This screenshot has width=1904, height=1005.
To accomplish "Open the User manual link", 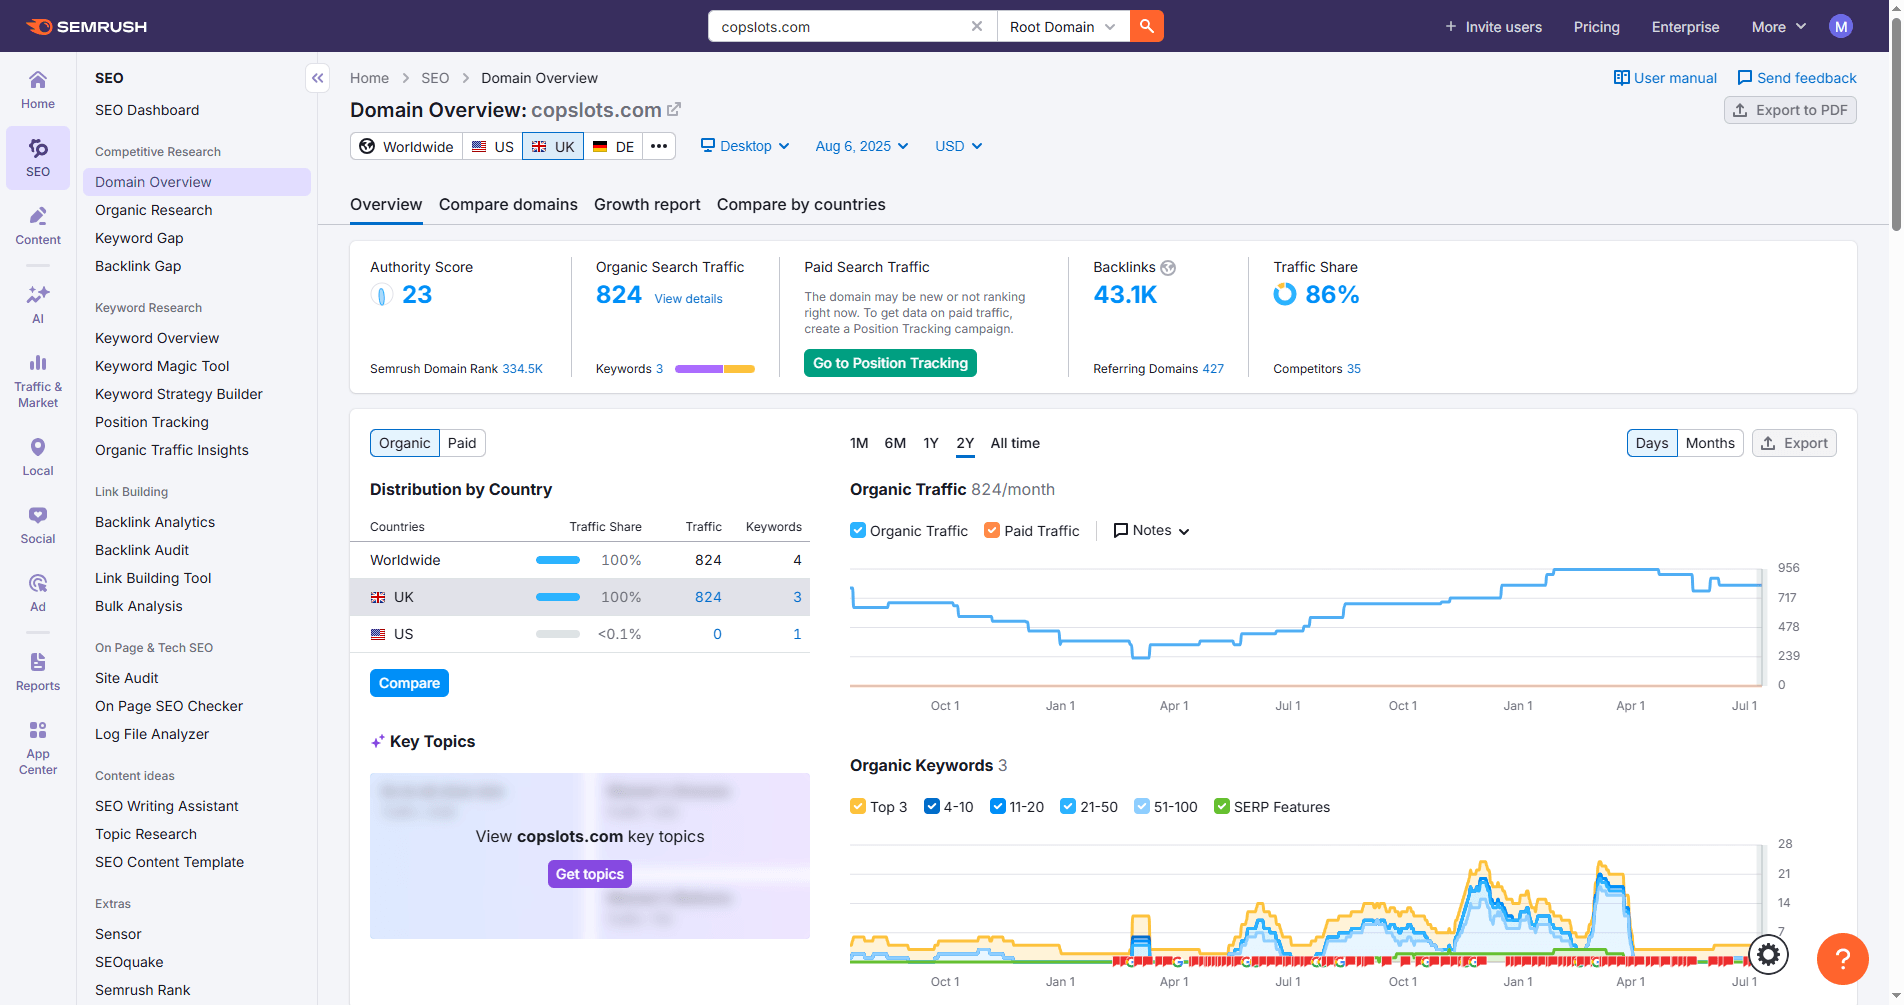I will [1665, 78].
